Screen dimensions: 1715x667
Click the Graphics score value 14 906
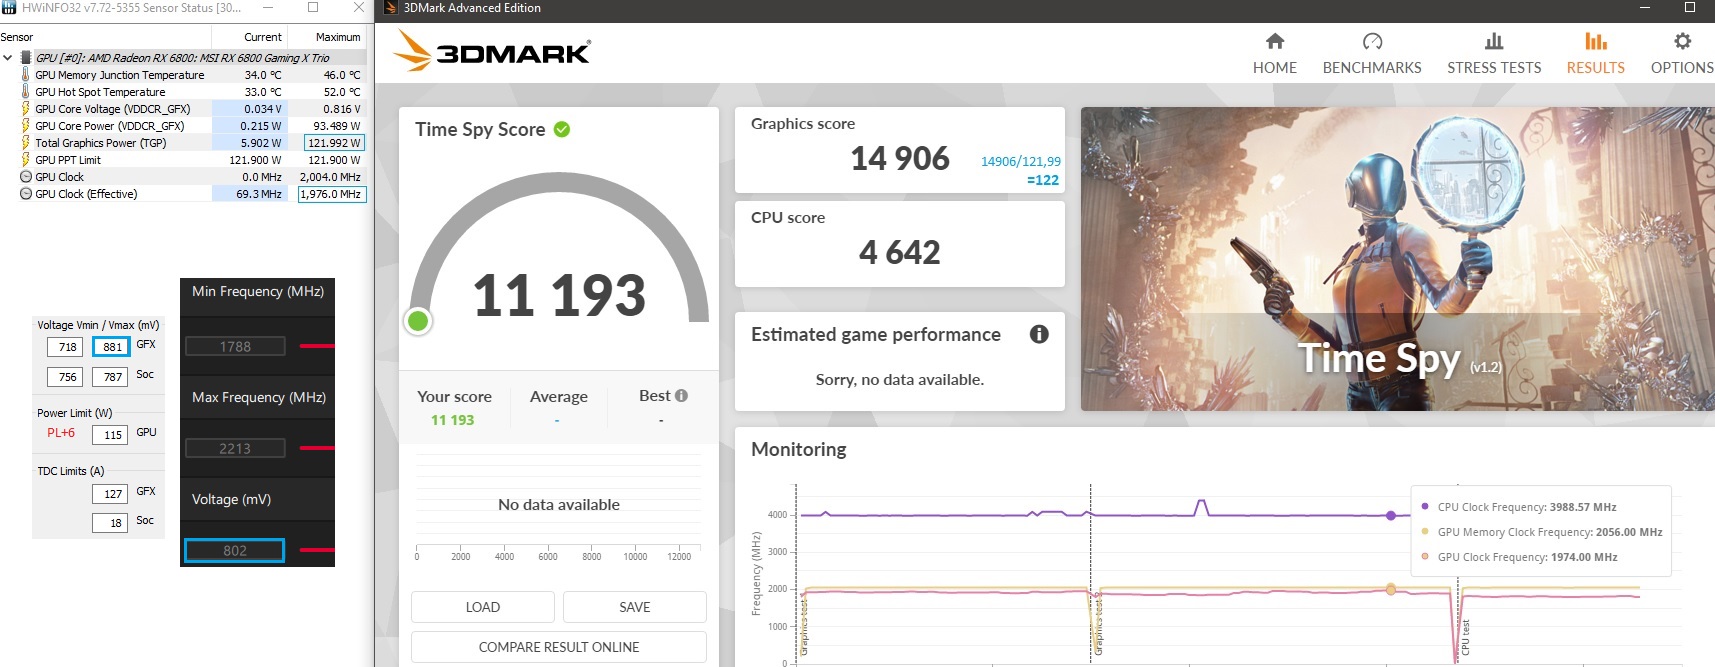click(x=900, y=158)
